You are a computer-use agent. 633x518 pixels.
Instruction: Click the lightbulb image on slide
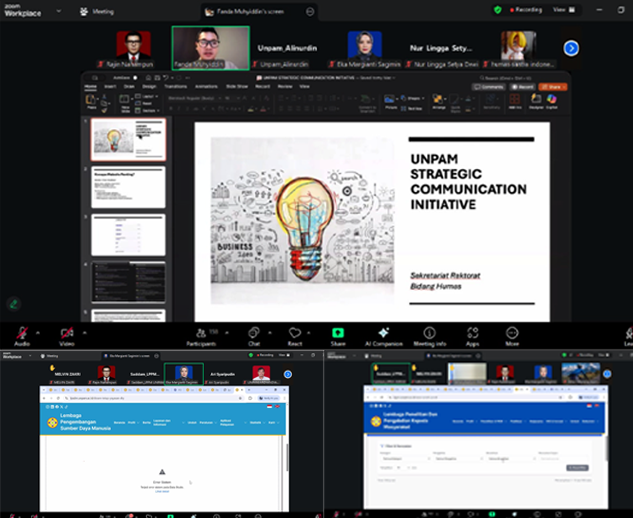(x=302, y=220)
